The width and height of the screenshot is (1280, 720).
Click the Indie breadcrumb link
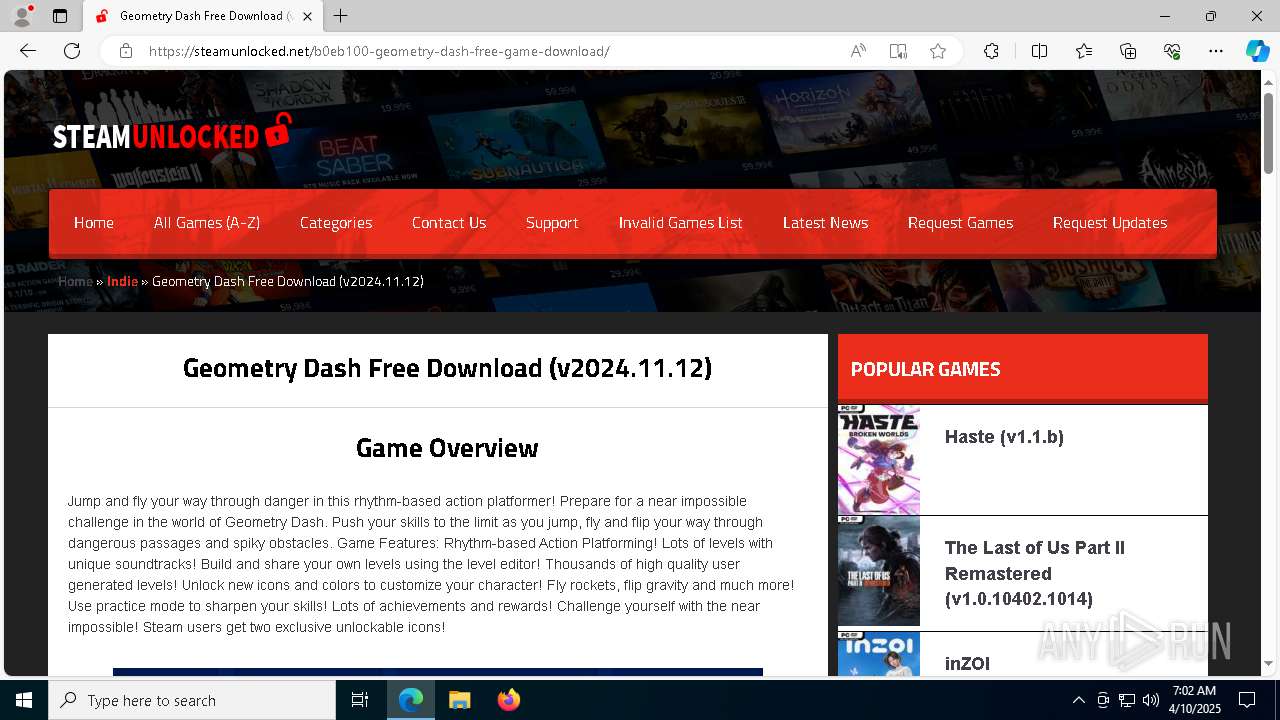click(123, 281)
